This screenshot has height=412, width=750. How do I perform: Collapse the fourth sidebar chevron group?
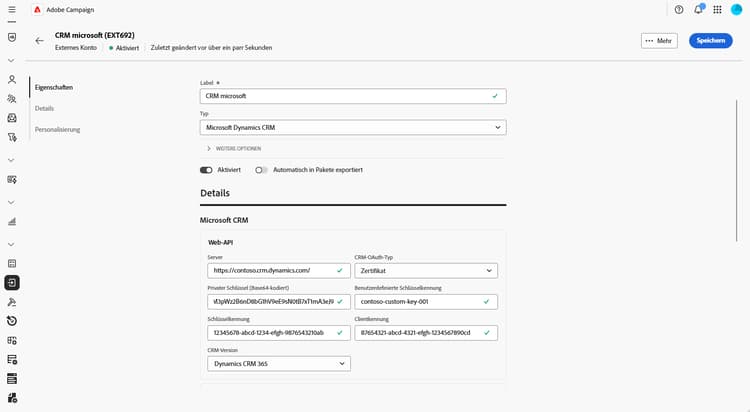[11, 245]
